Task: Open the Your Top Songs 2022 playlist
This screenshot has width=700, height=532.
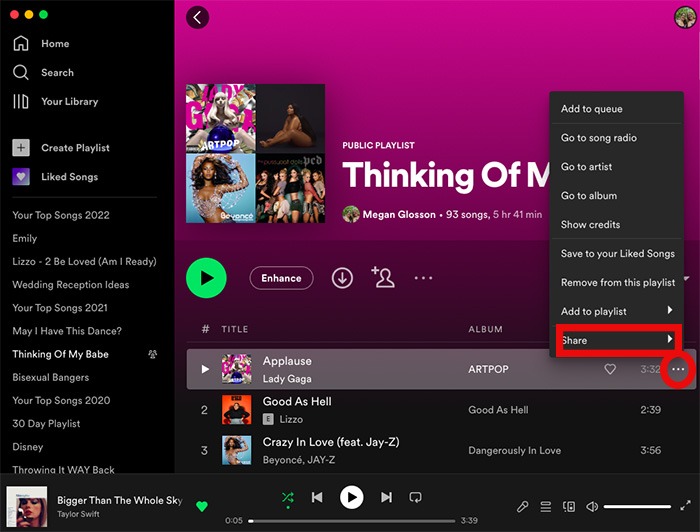Action: (61, 215)
